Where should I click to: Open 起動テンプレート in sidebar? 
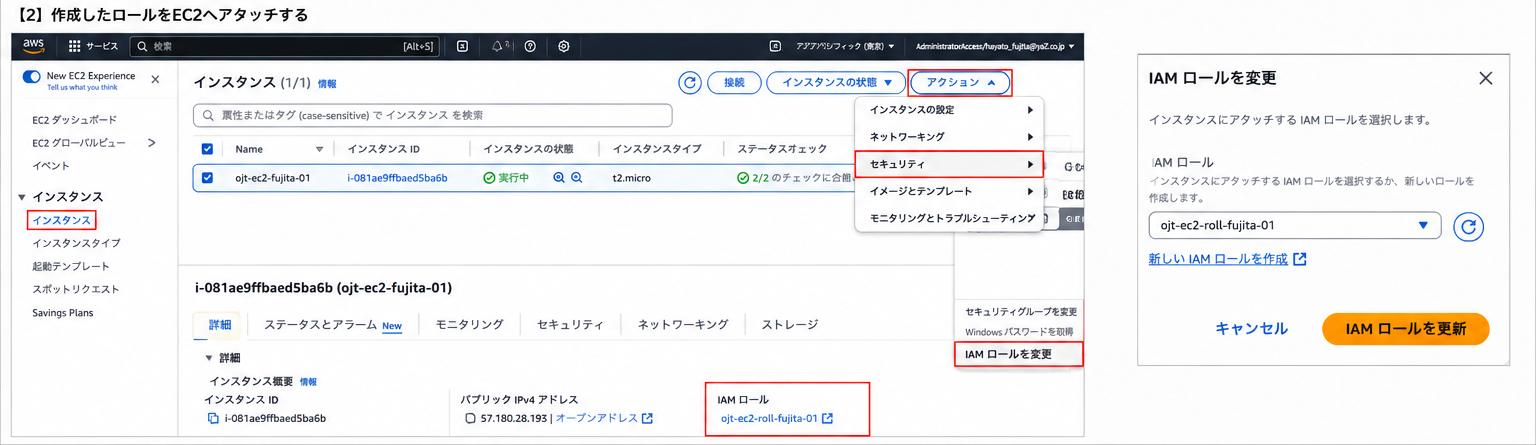[x=71, y=266]
